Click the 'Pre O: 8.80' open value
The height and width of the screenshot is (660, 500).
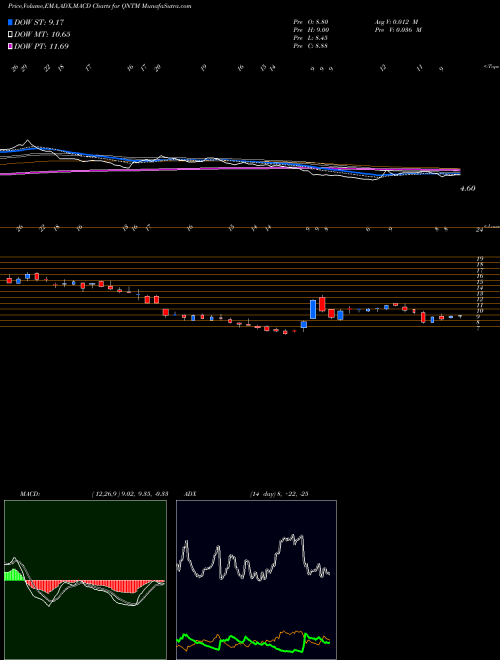pyautogui.click(x=311, y=22)
